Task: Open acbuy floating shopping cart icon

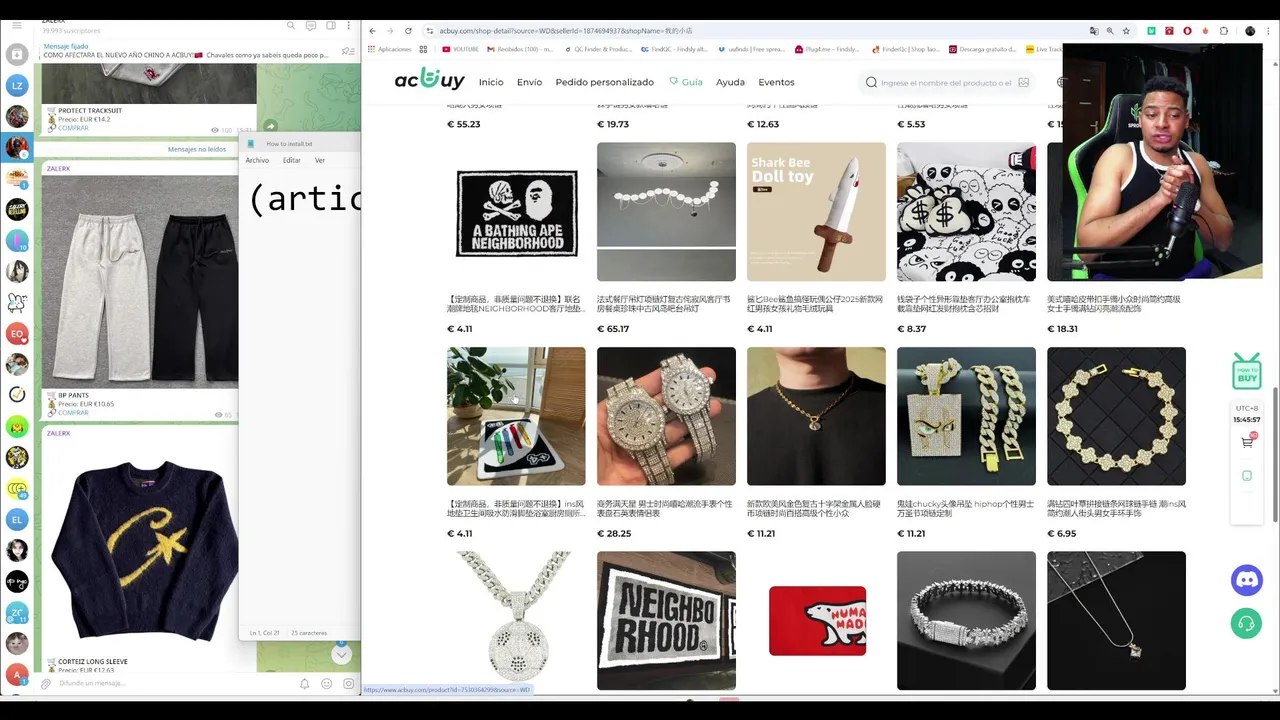Action: tap(1247, 442)
